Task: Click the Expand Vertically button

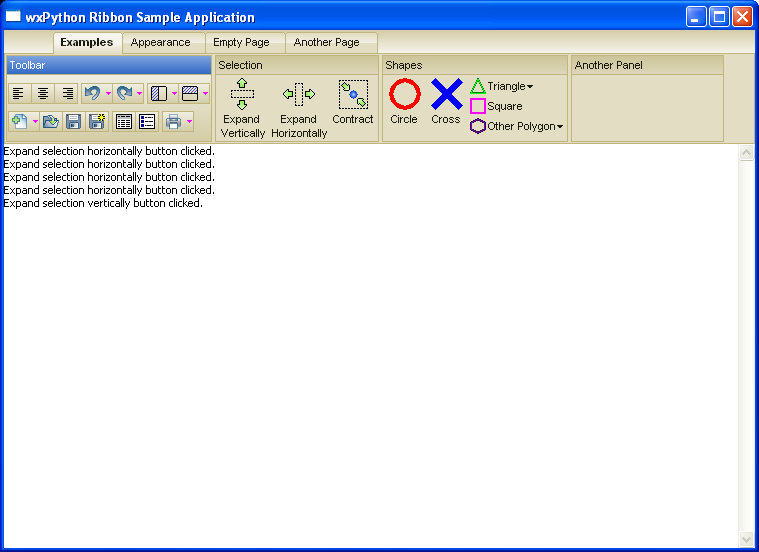Action: click(242, 108)
